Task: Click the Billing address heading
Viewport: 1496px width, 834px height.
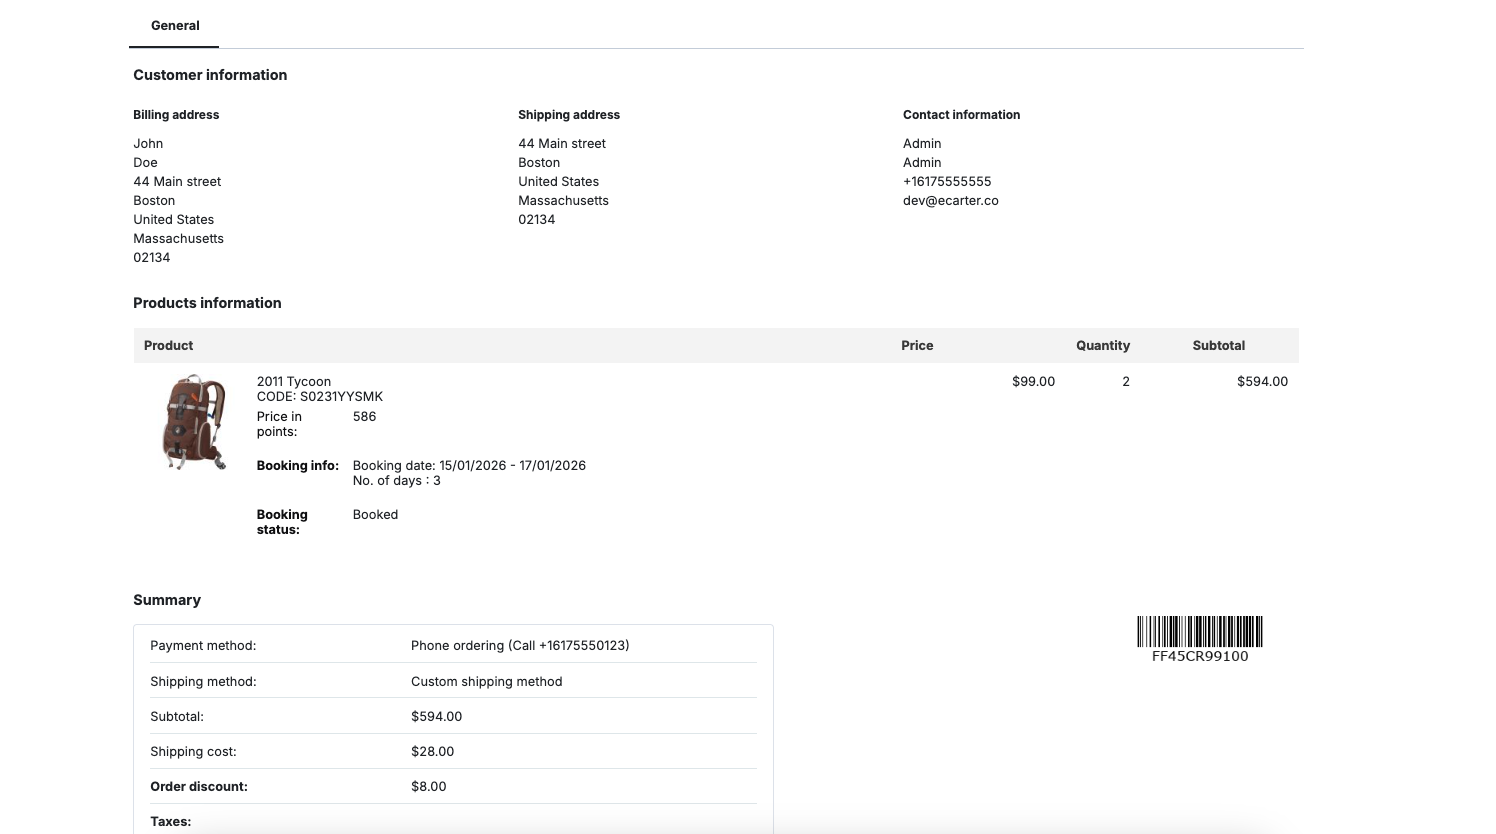Action: click(x=176, y=115)
